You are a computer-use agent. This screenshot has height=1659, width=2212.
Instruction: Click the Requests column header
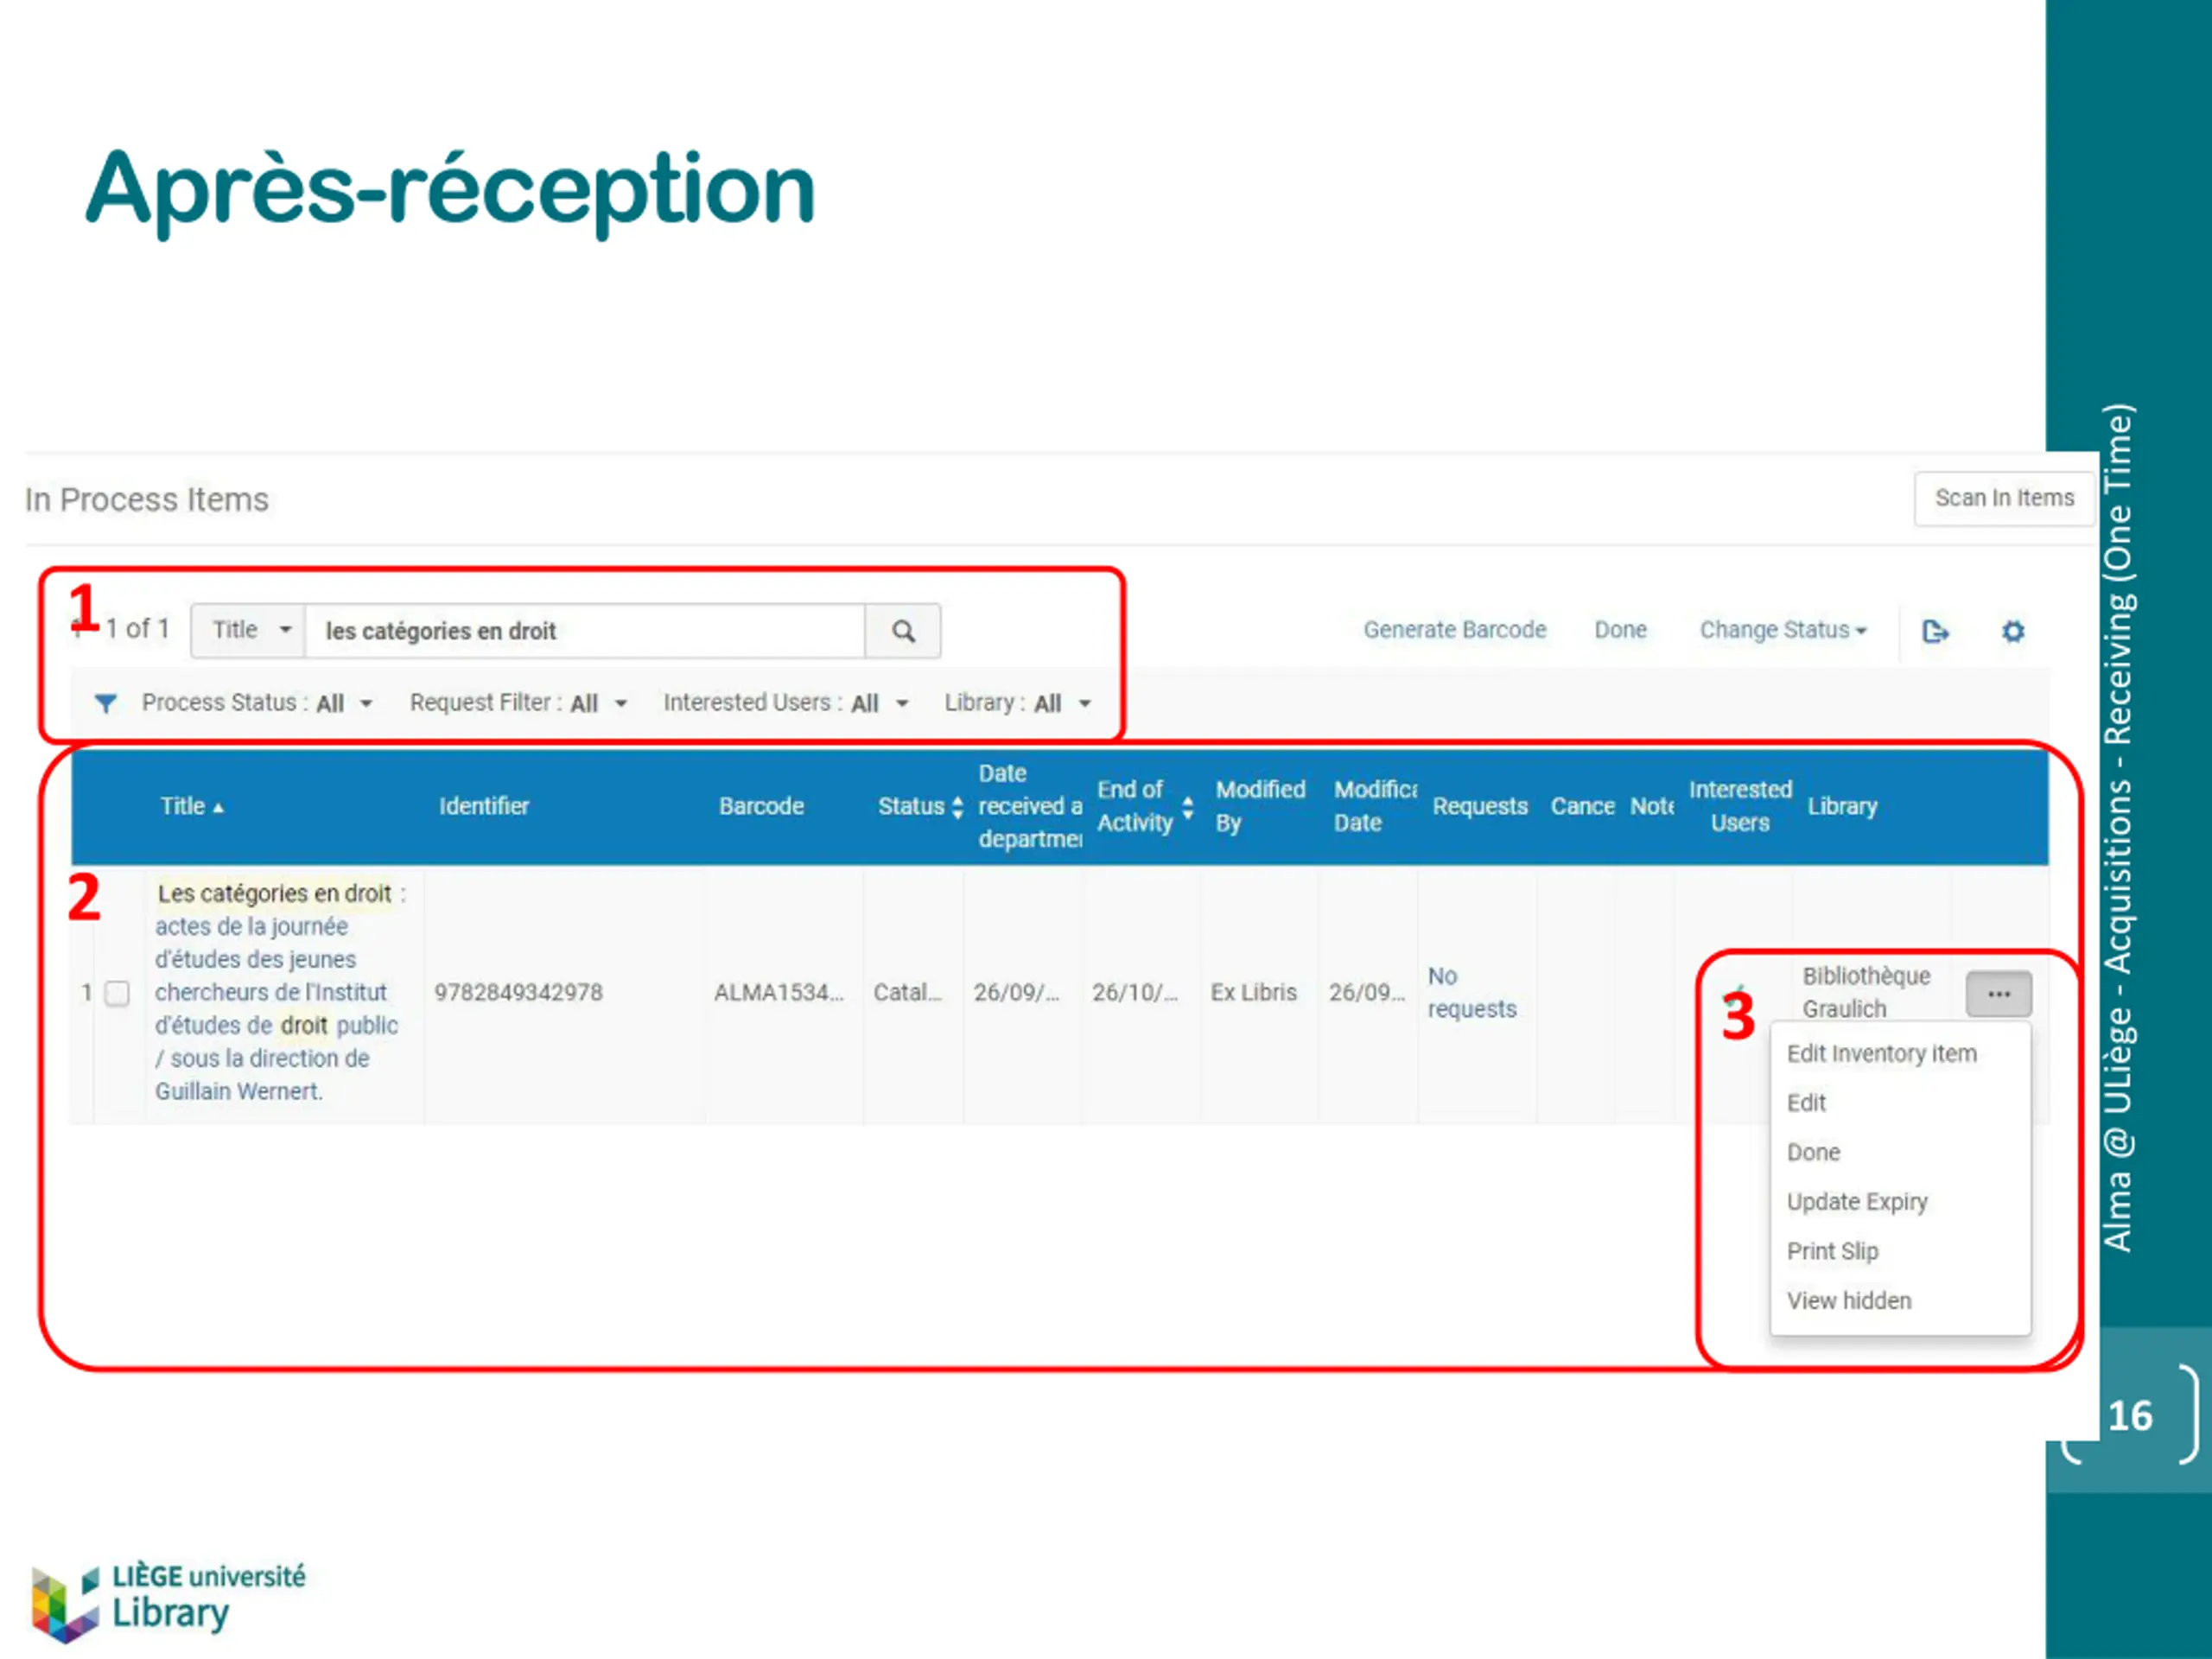pyautogui.click(x=1480, y=807)
